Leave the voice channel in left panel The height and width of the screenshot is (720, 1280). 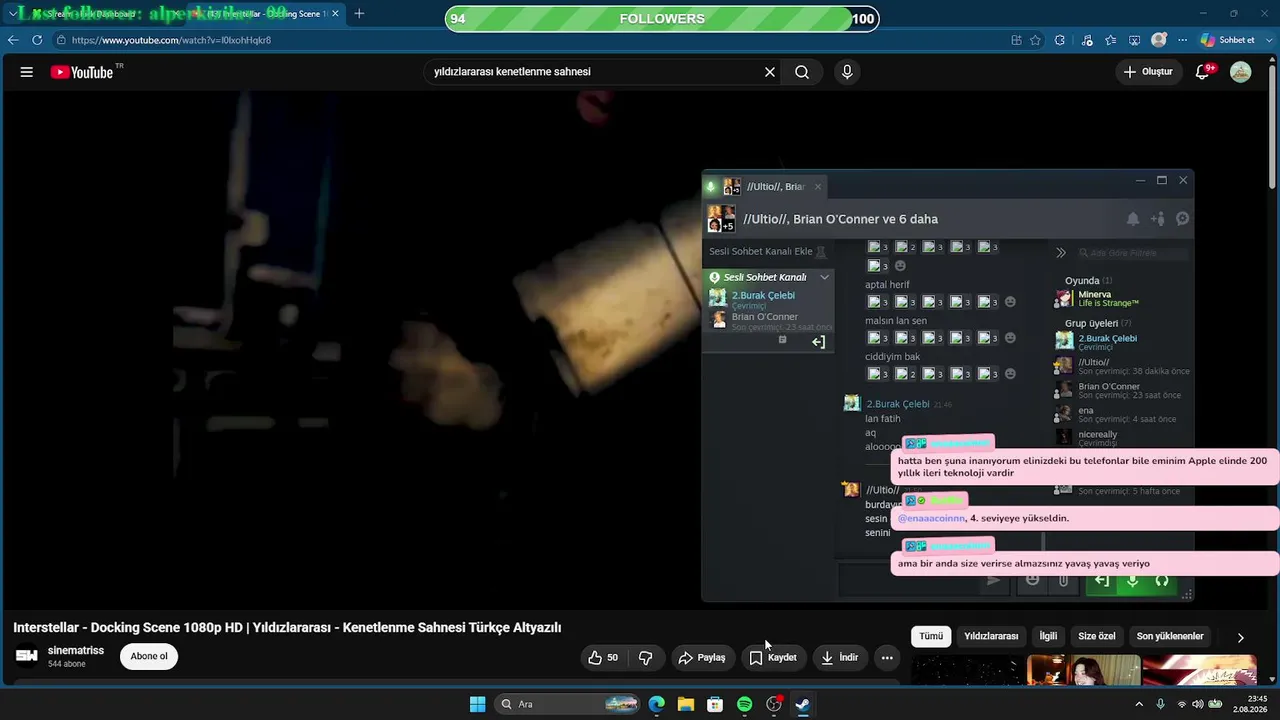point(818,342)
